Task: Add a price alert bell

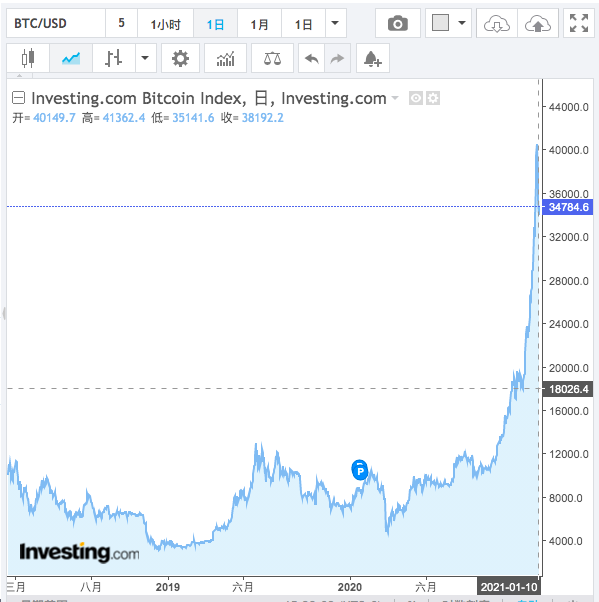Action: [373, 58]
